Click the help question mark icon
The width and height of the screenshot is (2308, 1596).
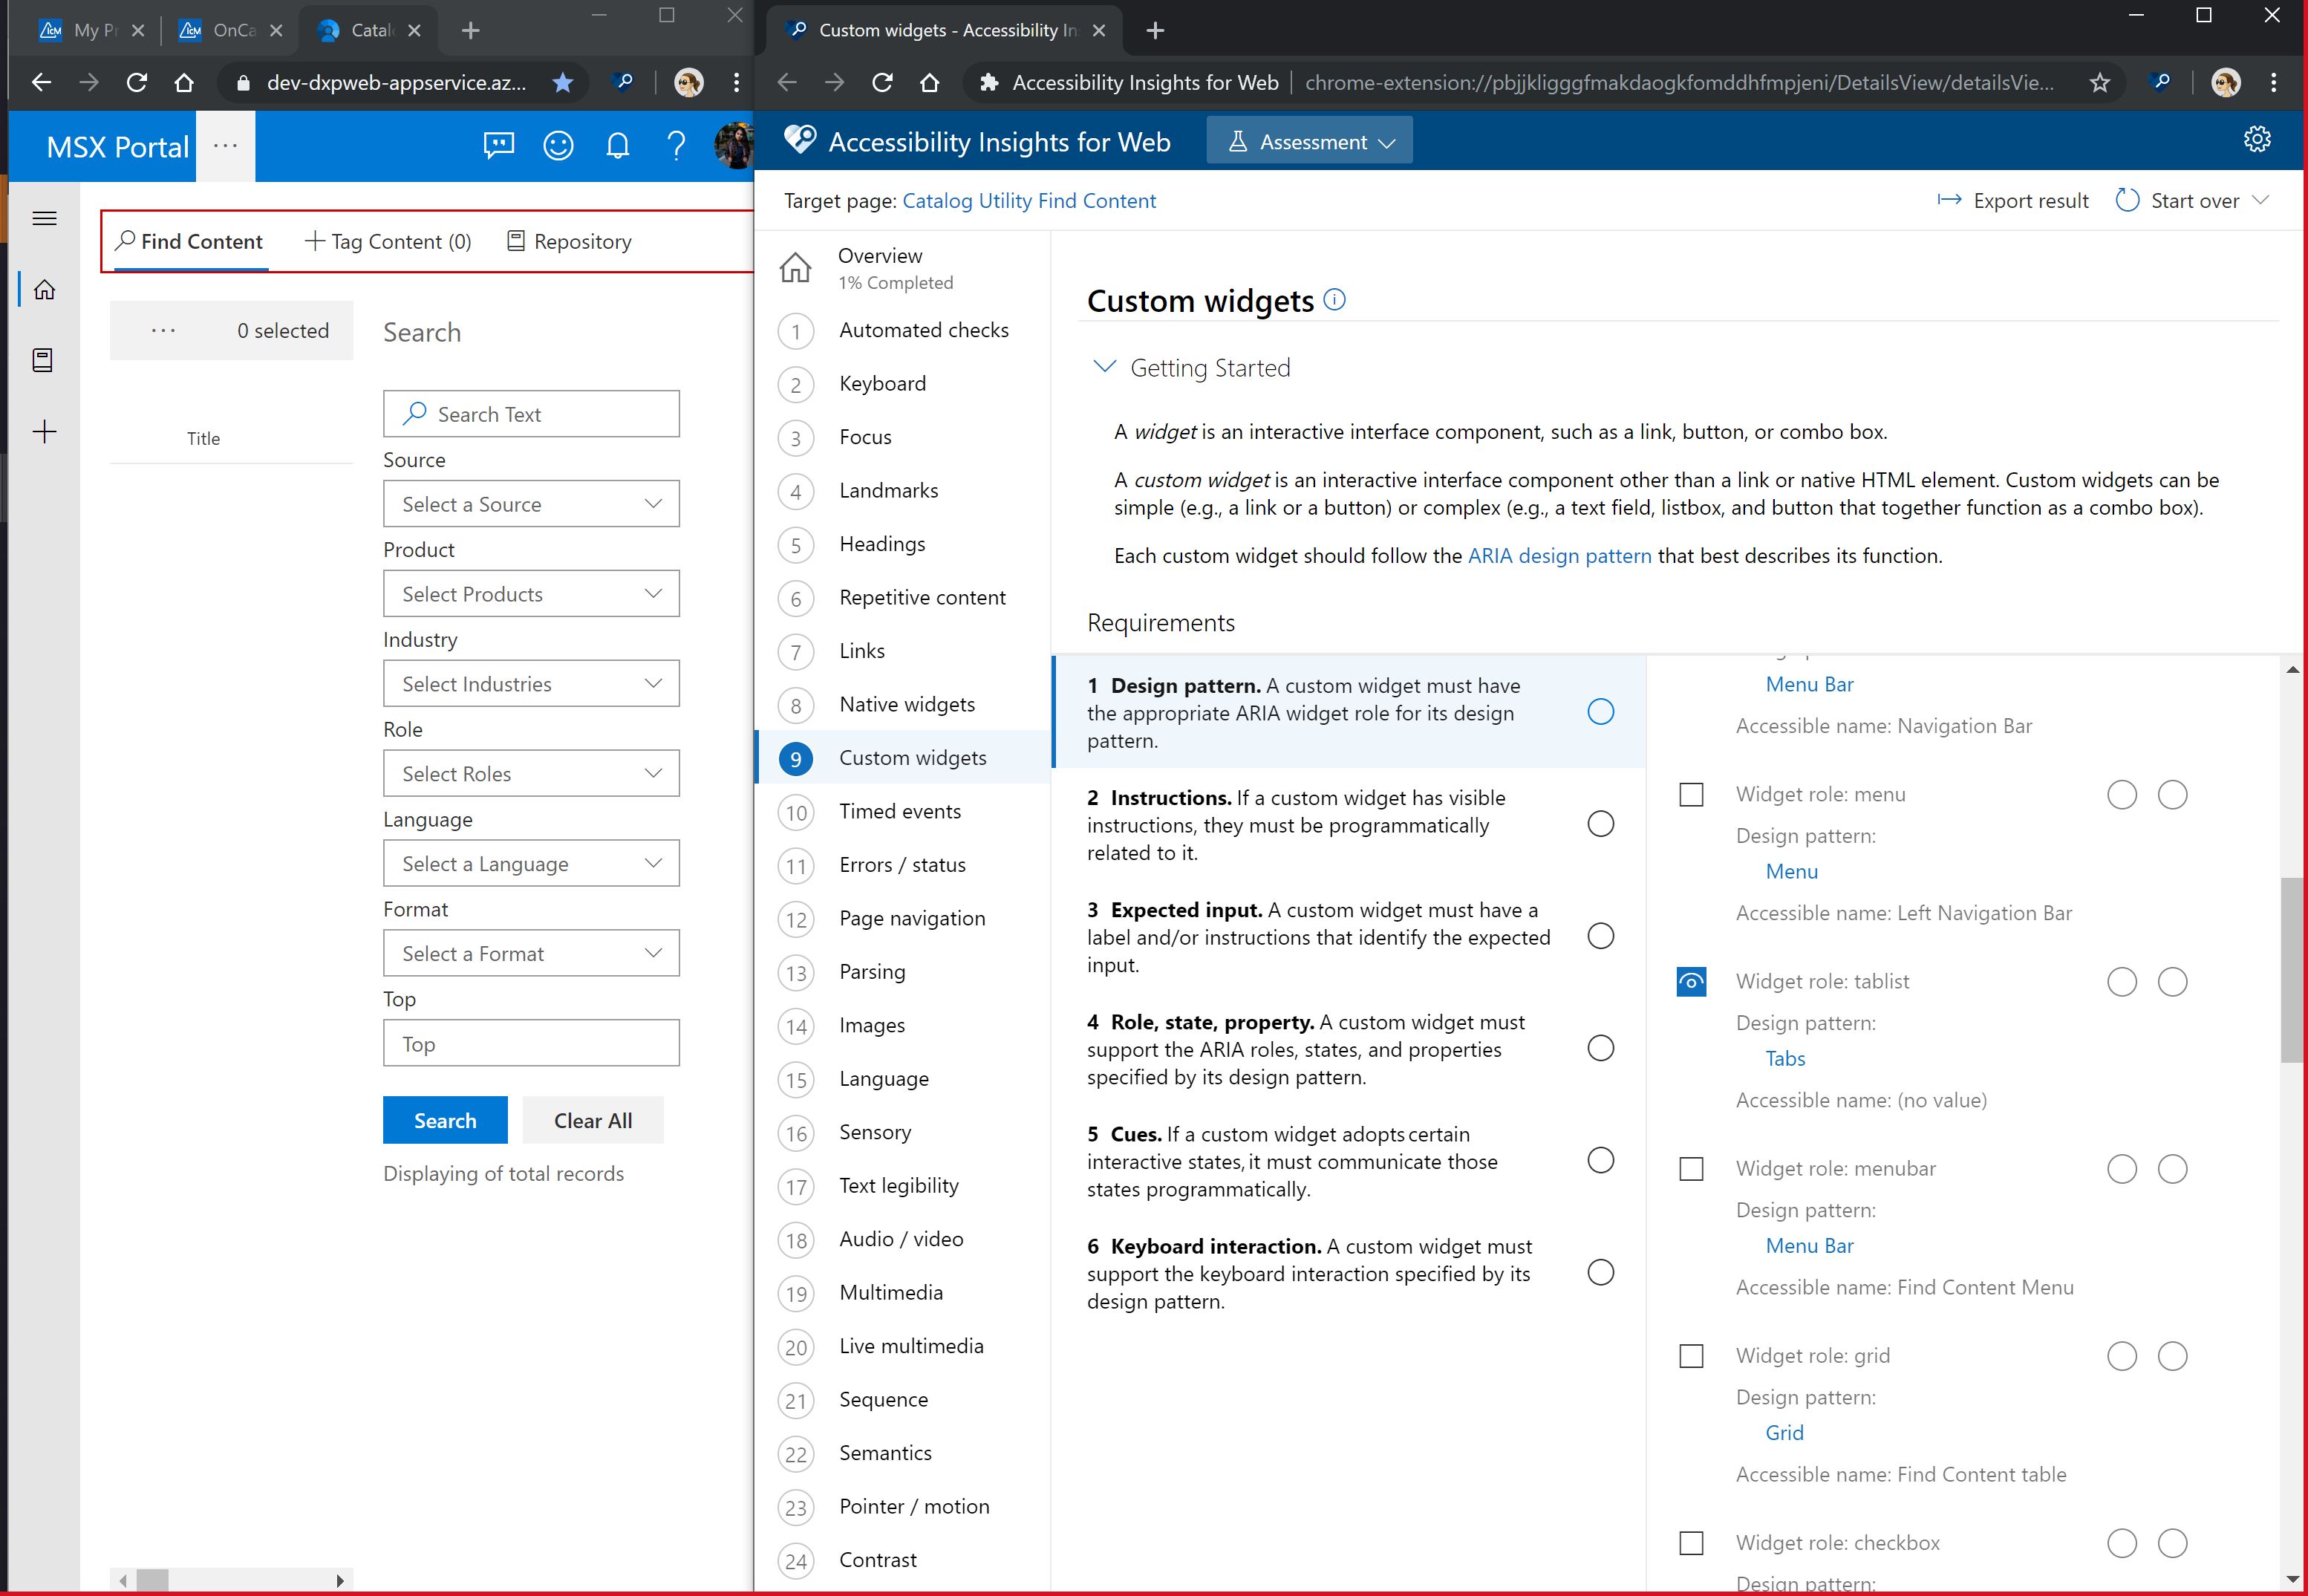coord(676,146)
